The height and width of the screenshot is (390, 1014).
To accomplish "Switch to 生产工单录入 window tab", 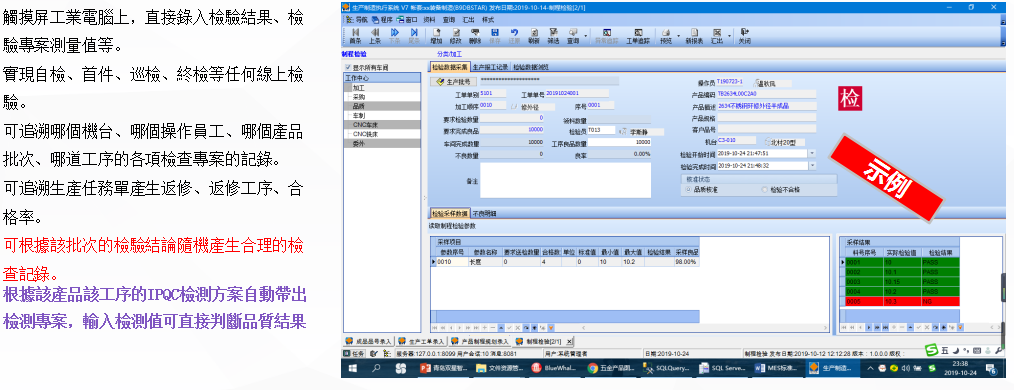I will point(422,341).
